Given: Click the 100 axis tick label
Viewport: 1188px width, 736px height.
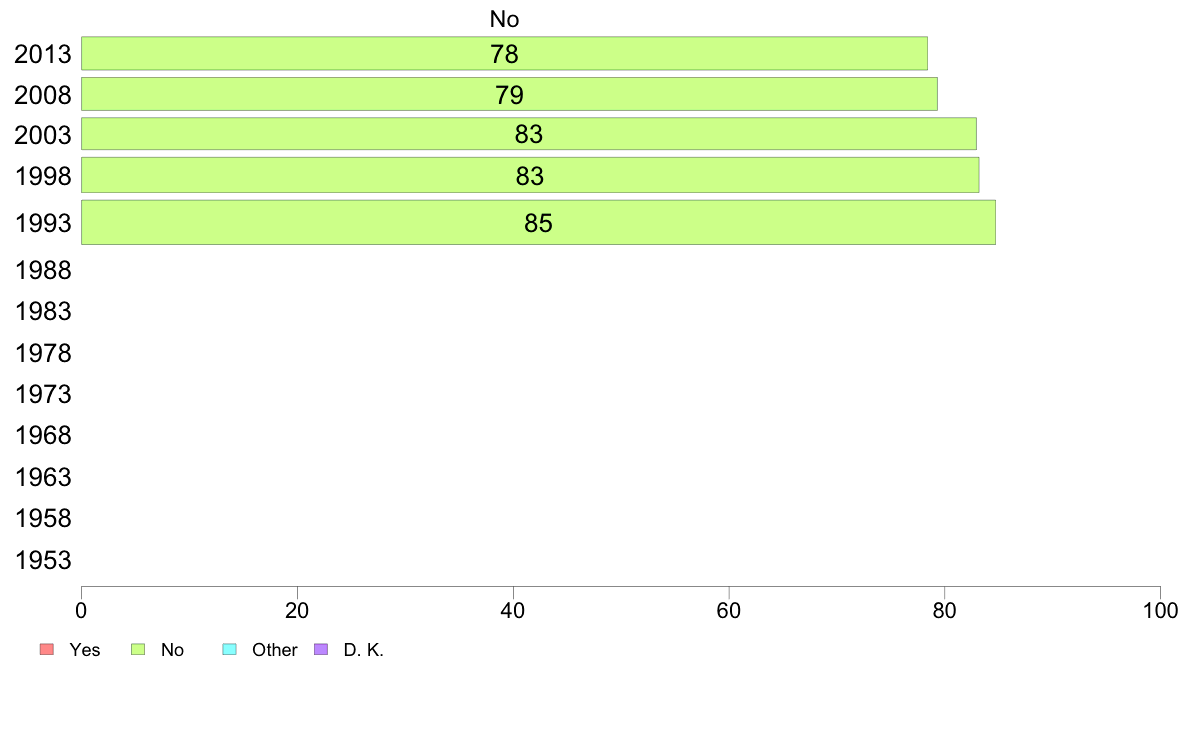Looking at the screenshot, I should pyautogui.click(x=1160, y=611).
